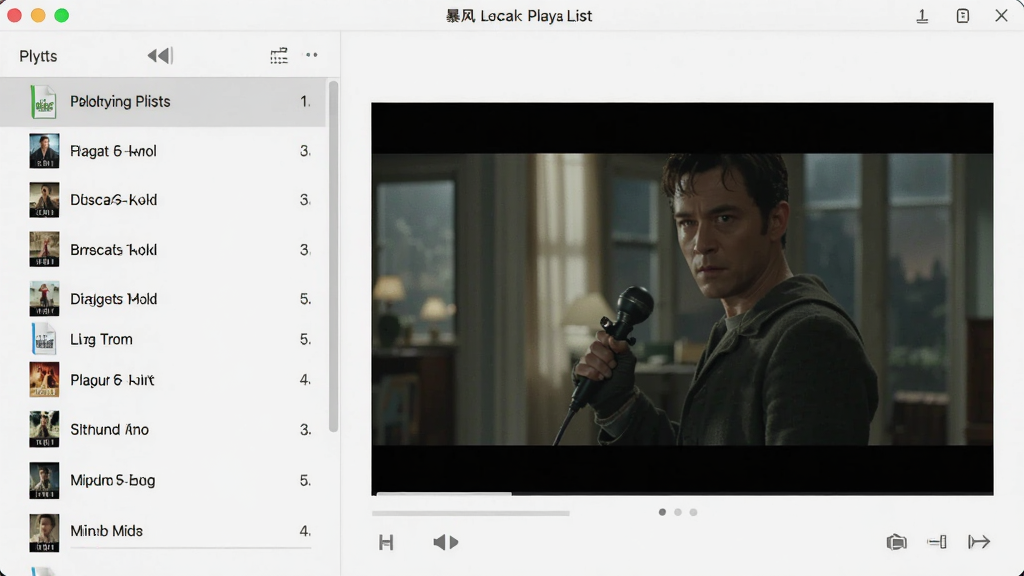Image resolution: width=1024 pixels, height=576 pixels.
Task: Click the thumbnail next to Ragat 6
Action: point(44,151)
